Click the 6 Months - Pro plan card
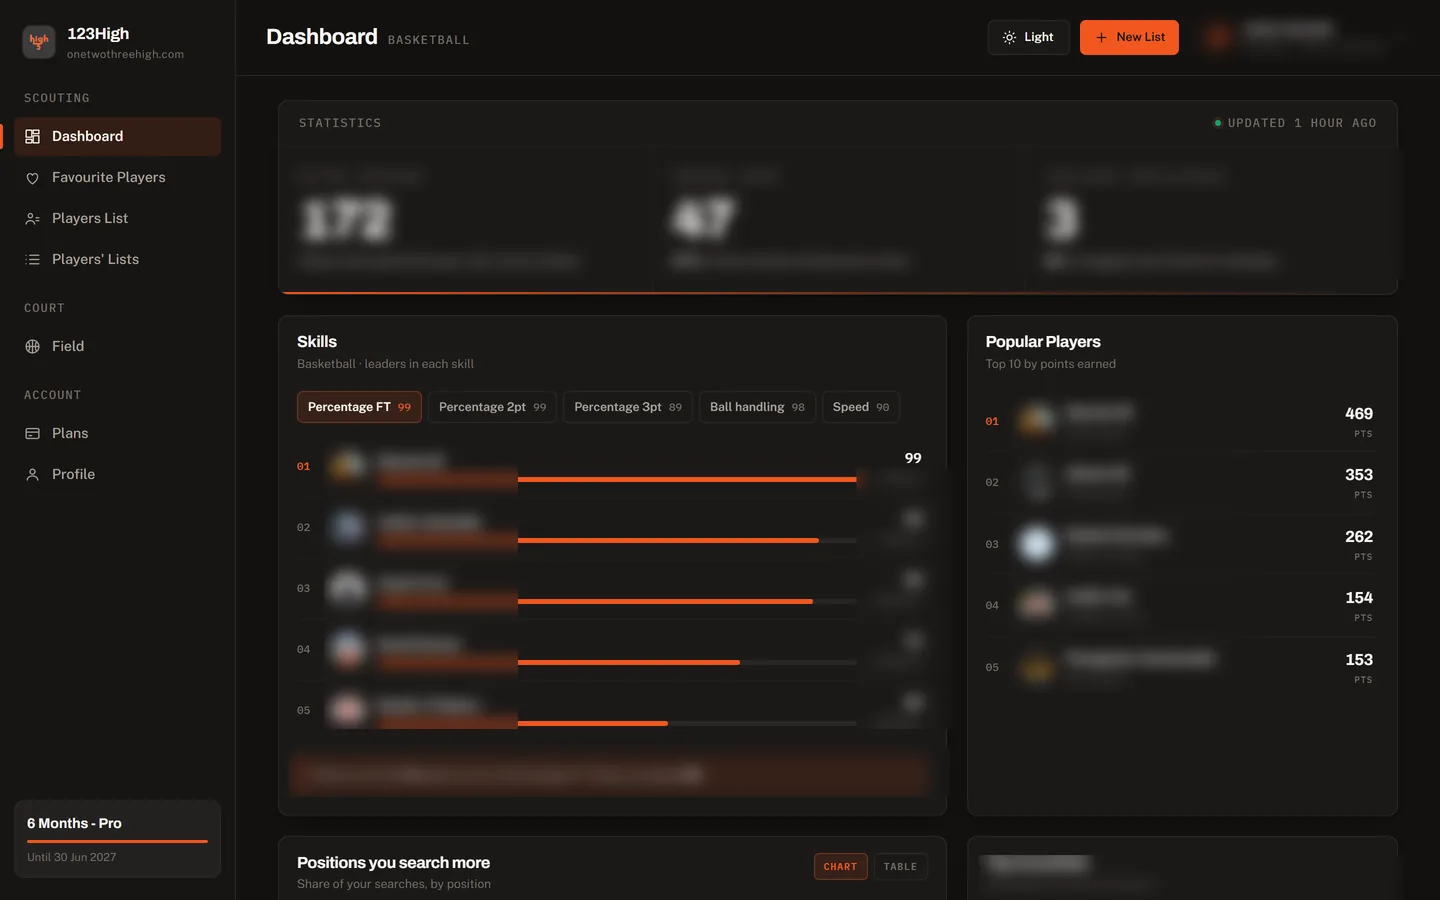1440x900 pixels. [117, 839]
